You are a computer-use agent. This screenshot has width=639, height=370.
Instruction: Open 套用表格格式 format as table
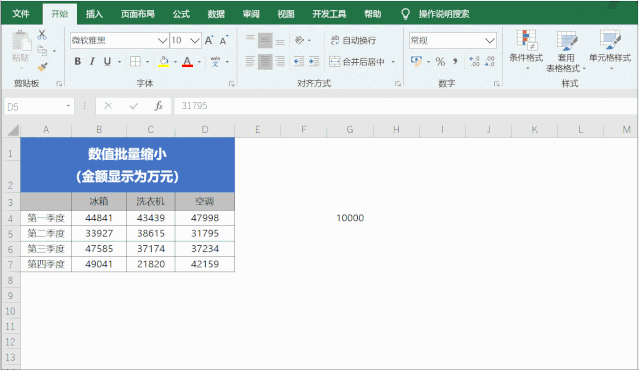pos(566,51)
